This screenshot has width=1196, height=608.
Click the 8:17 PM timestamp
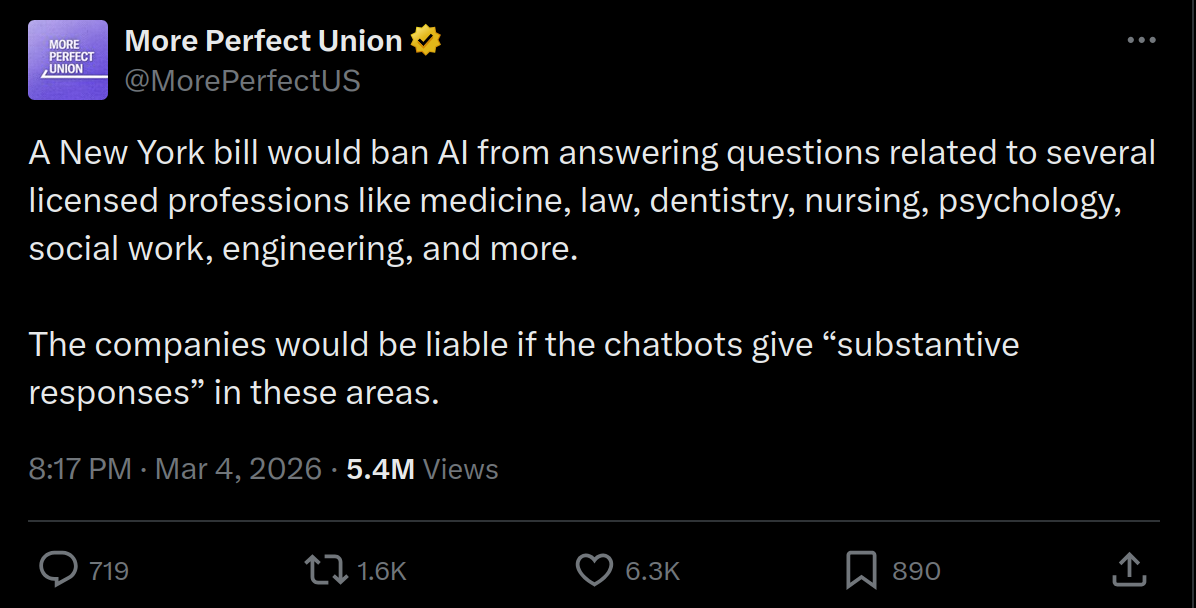pyautogui.click(x=80, y=469)
